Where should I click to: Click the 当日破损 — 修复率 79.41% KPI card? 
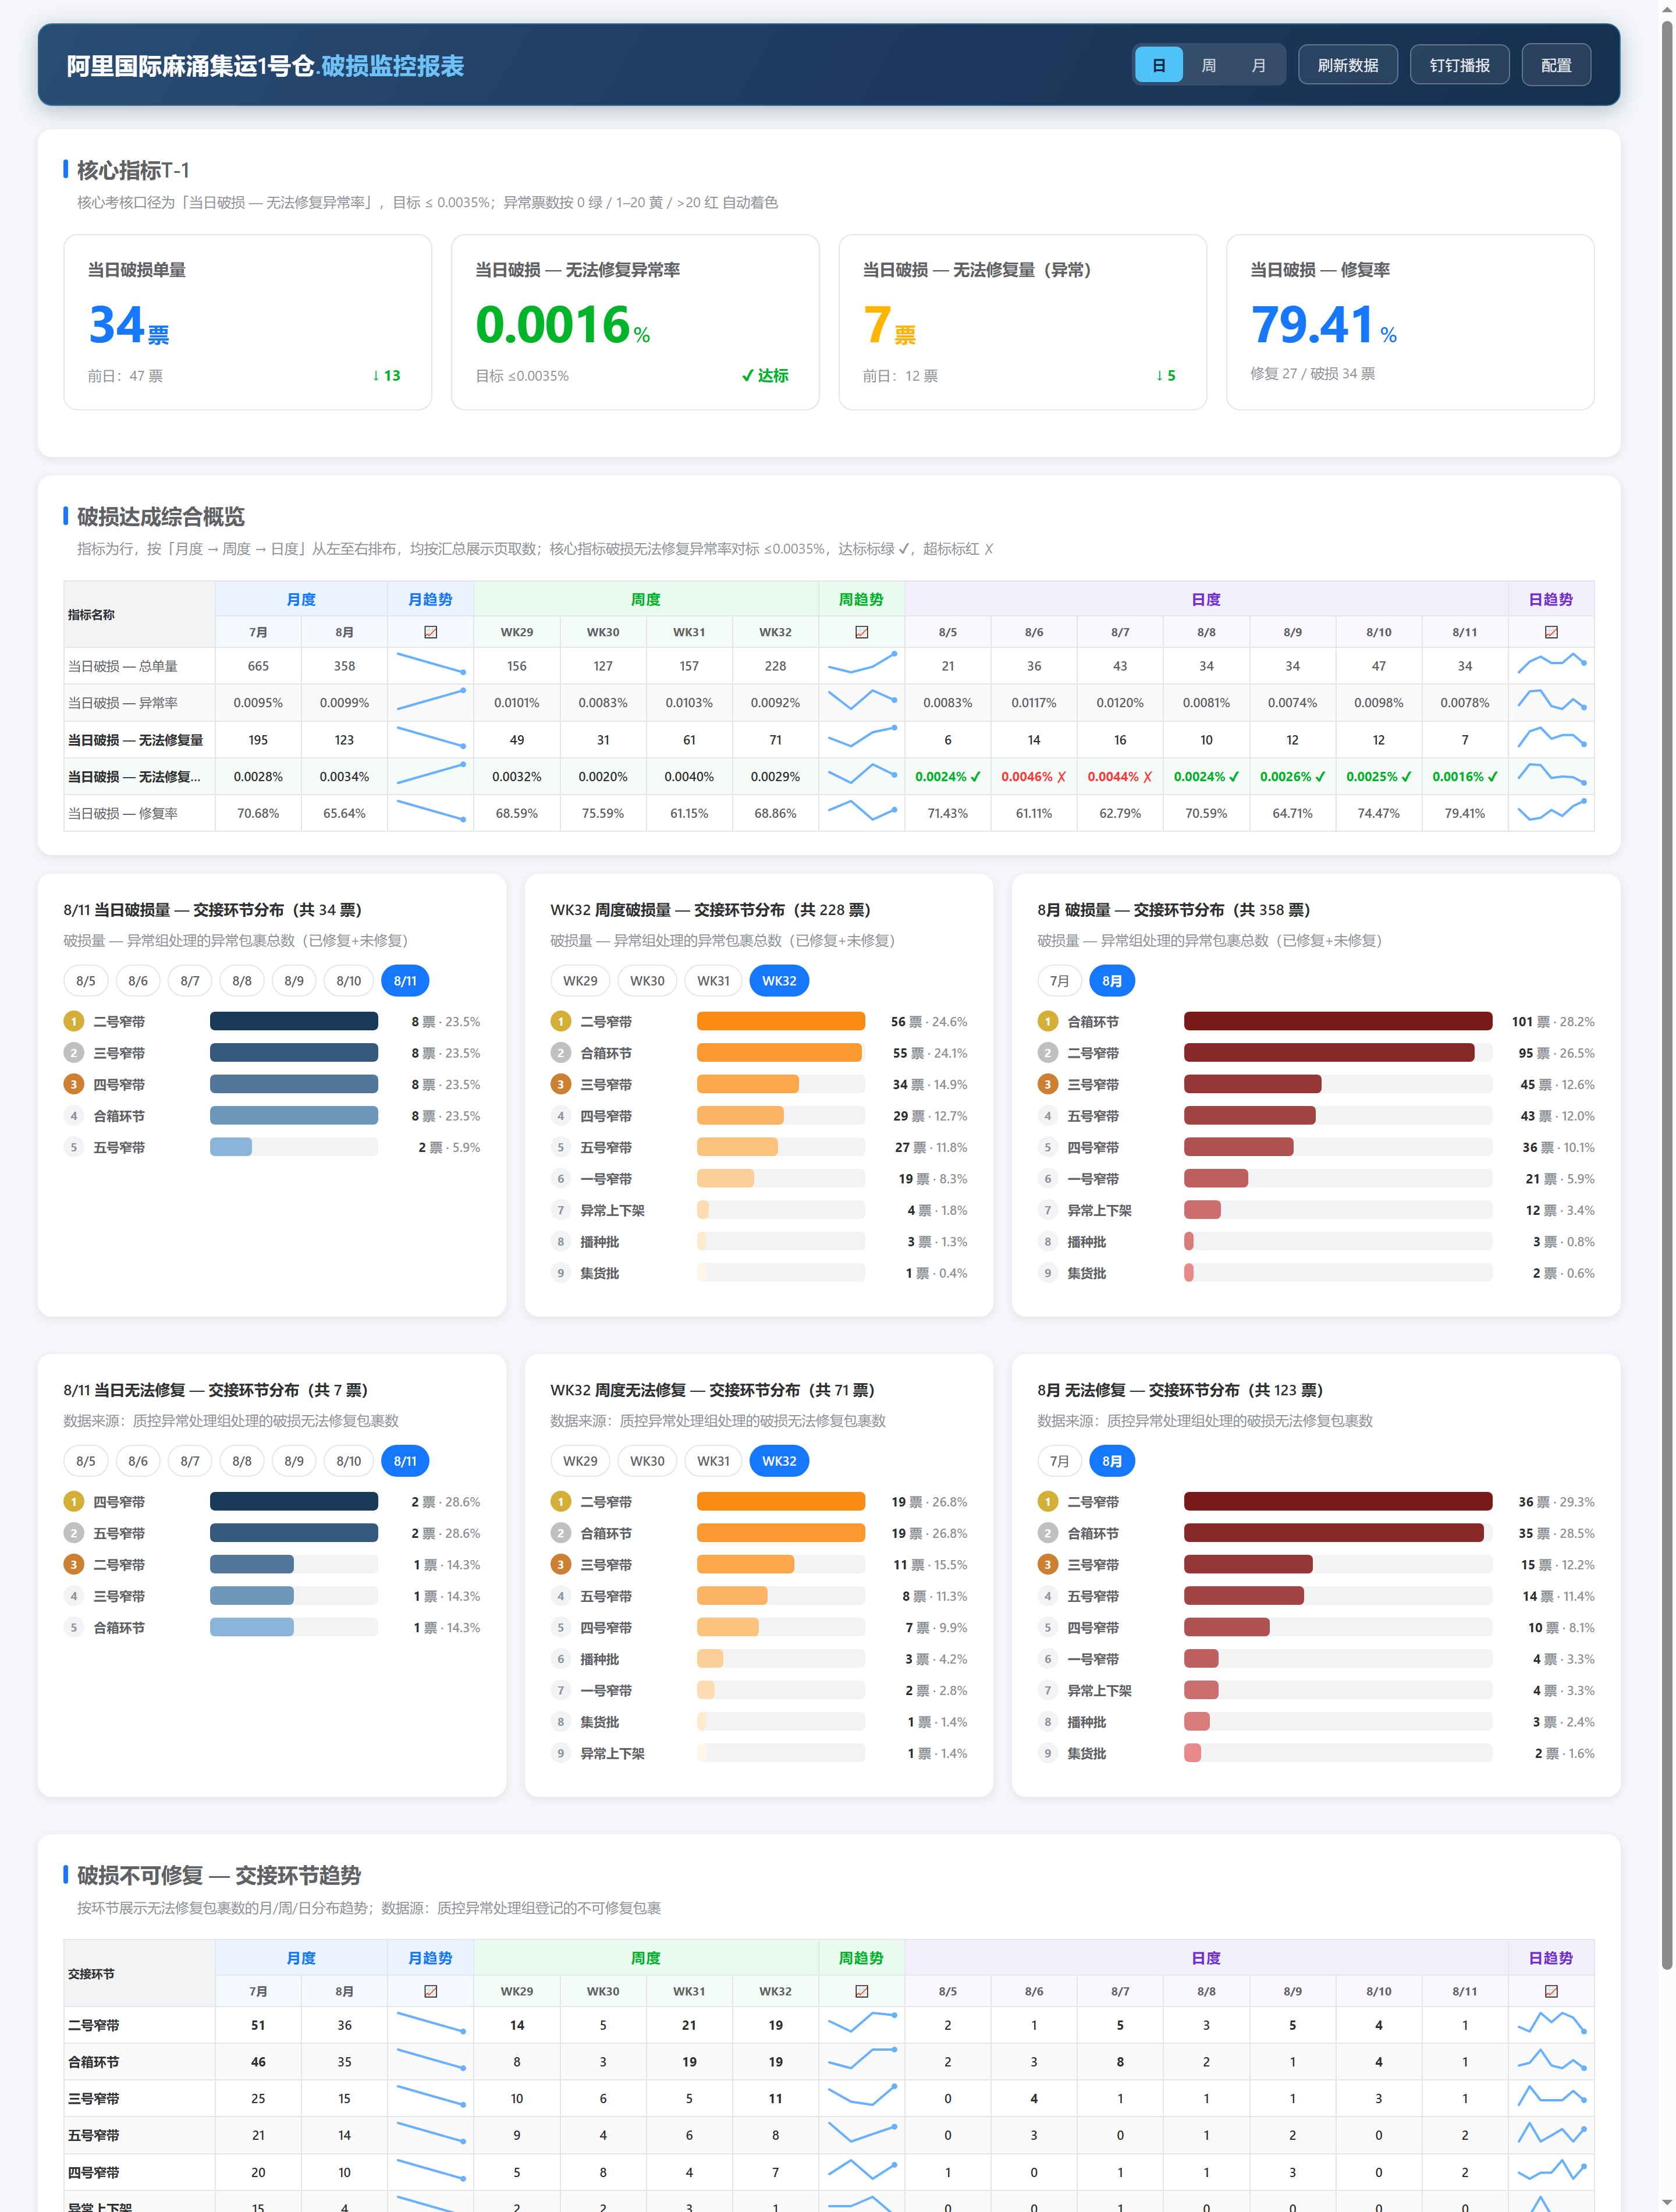[x=1410, y=321]
